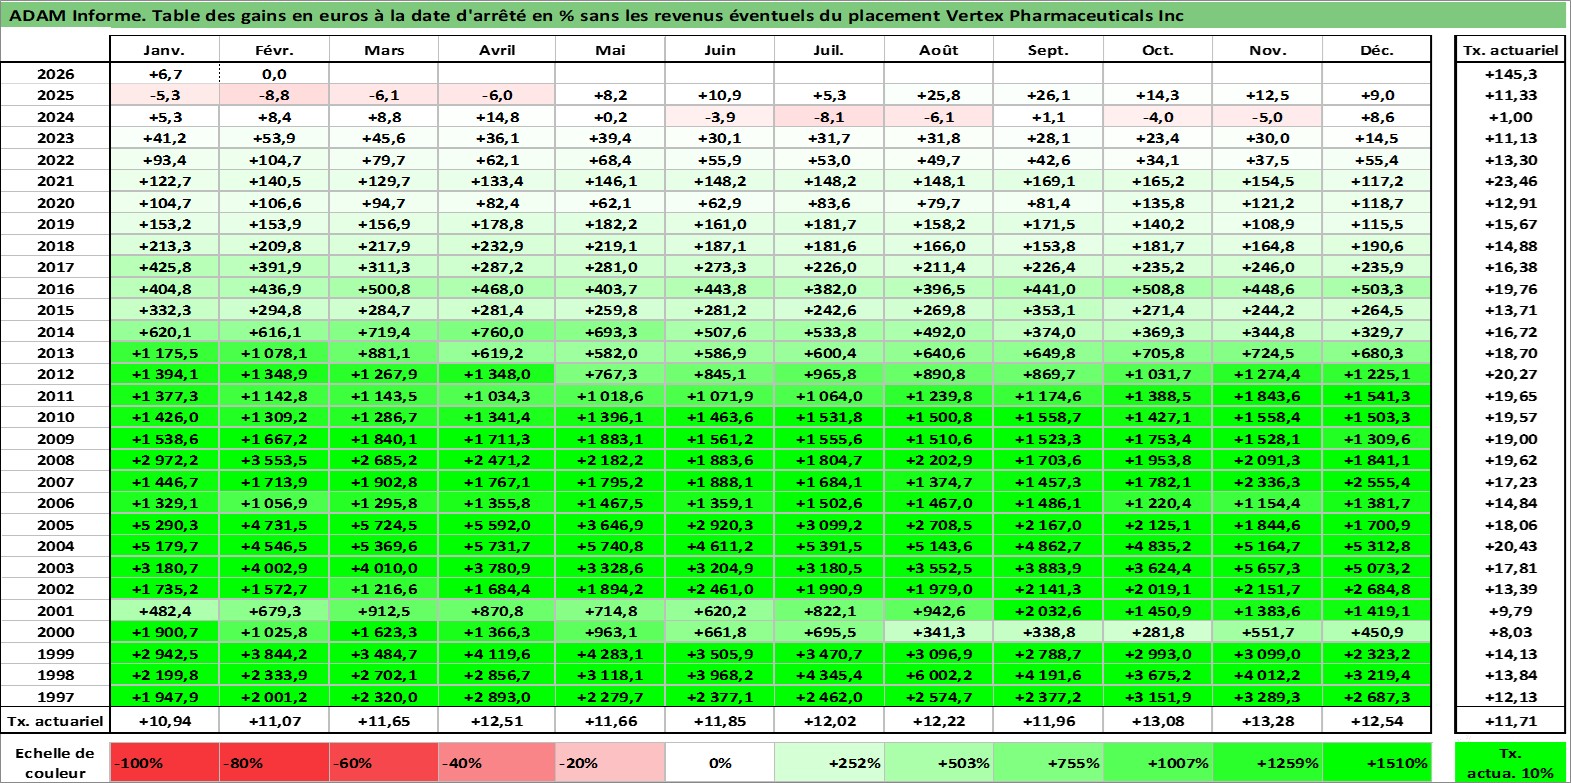The width and height of the screenshot is (1571, 783).
Task: Click the +1259% legend swatch
Action: [x=1267, y=763]
